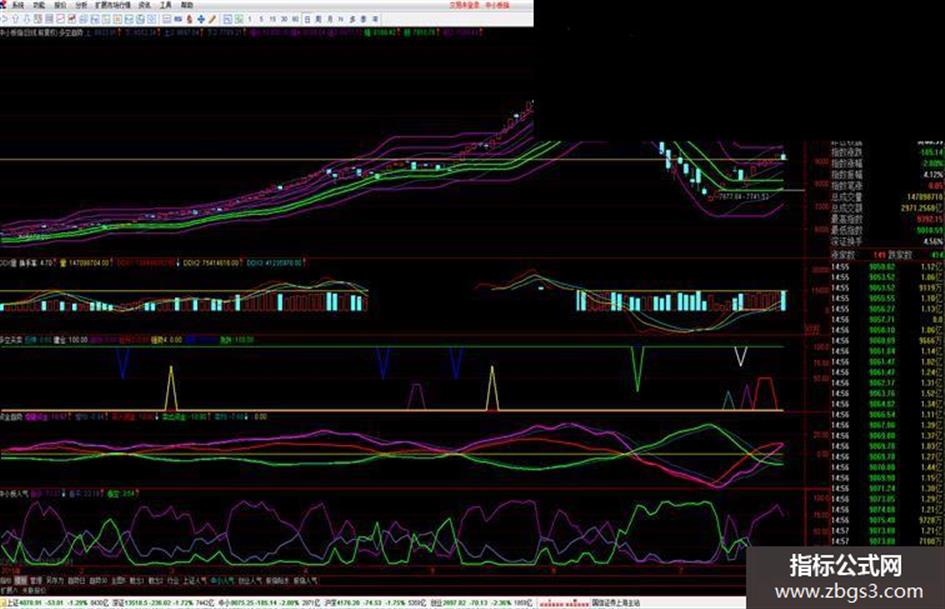Select the 年 yearly period button

375,19
